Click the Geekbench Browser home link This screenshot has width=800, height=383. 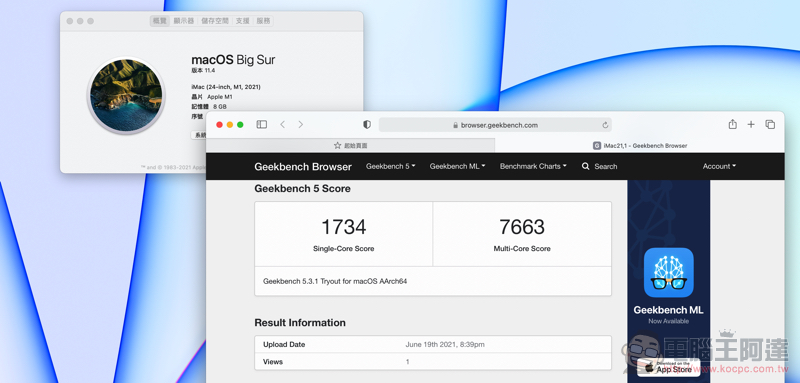click(303, 167)
